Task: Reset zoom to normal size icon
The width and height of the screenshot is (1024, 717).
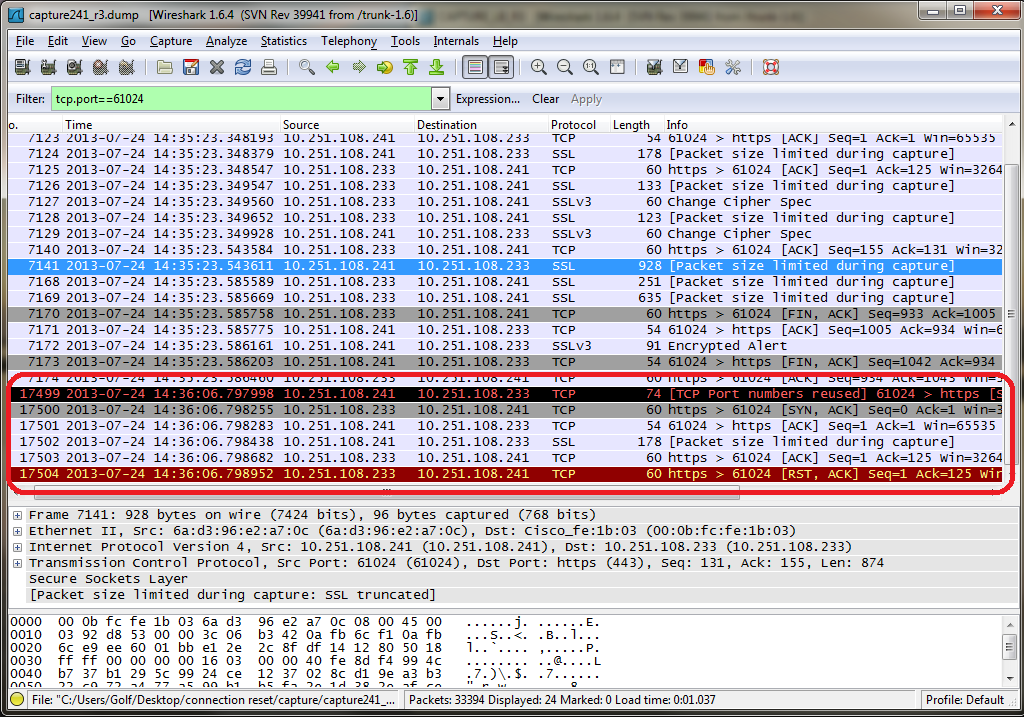Action: click(x=591, y=67)
